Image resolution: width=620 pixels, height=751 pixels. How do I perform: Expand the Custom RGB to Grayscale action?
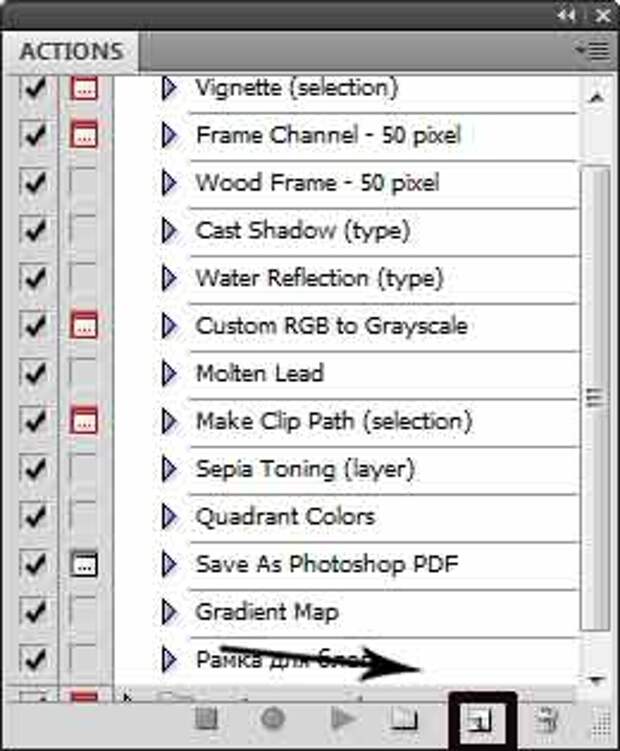(169, 326)
